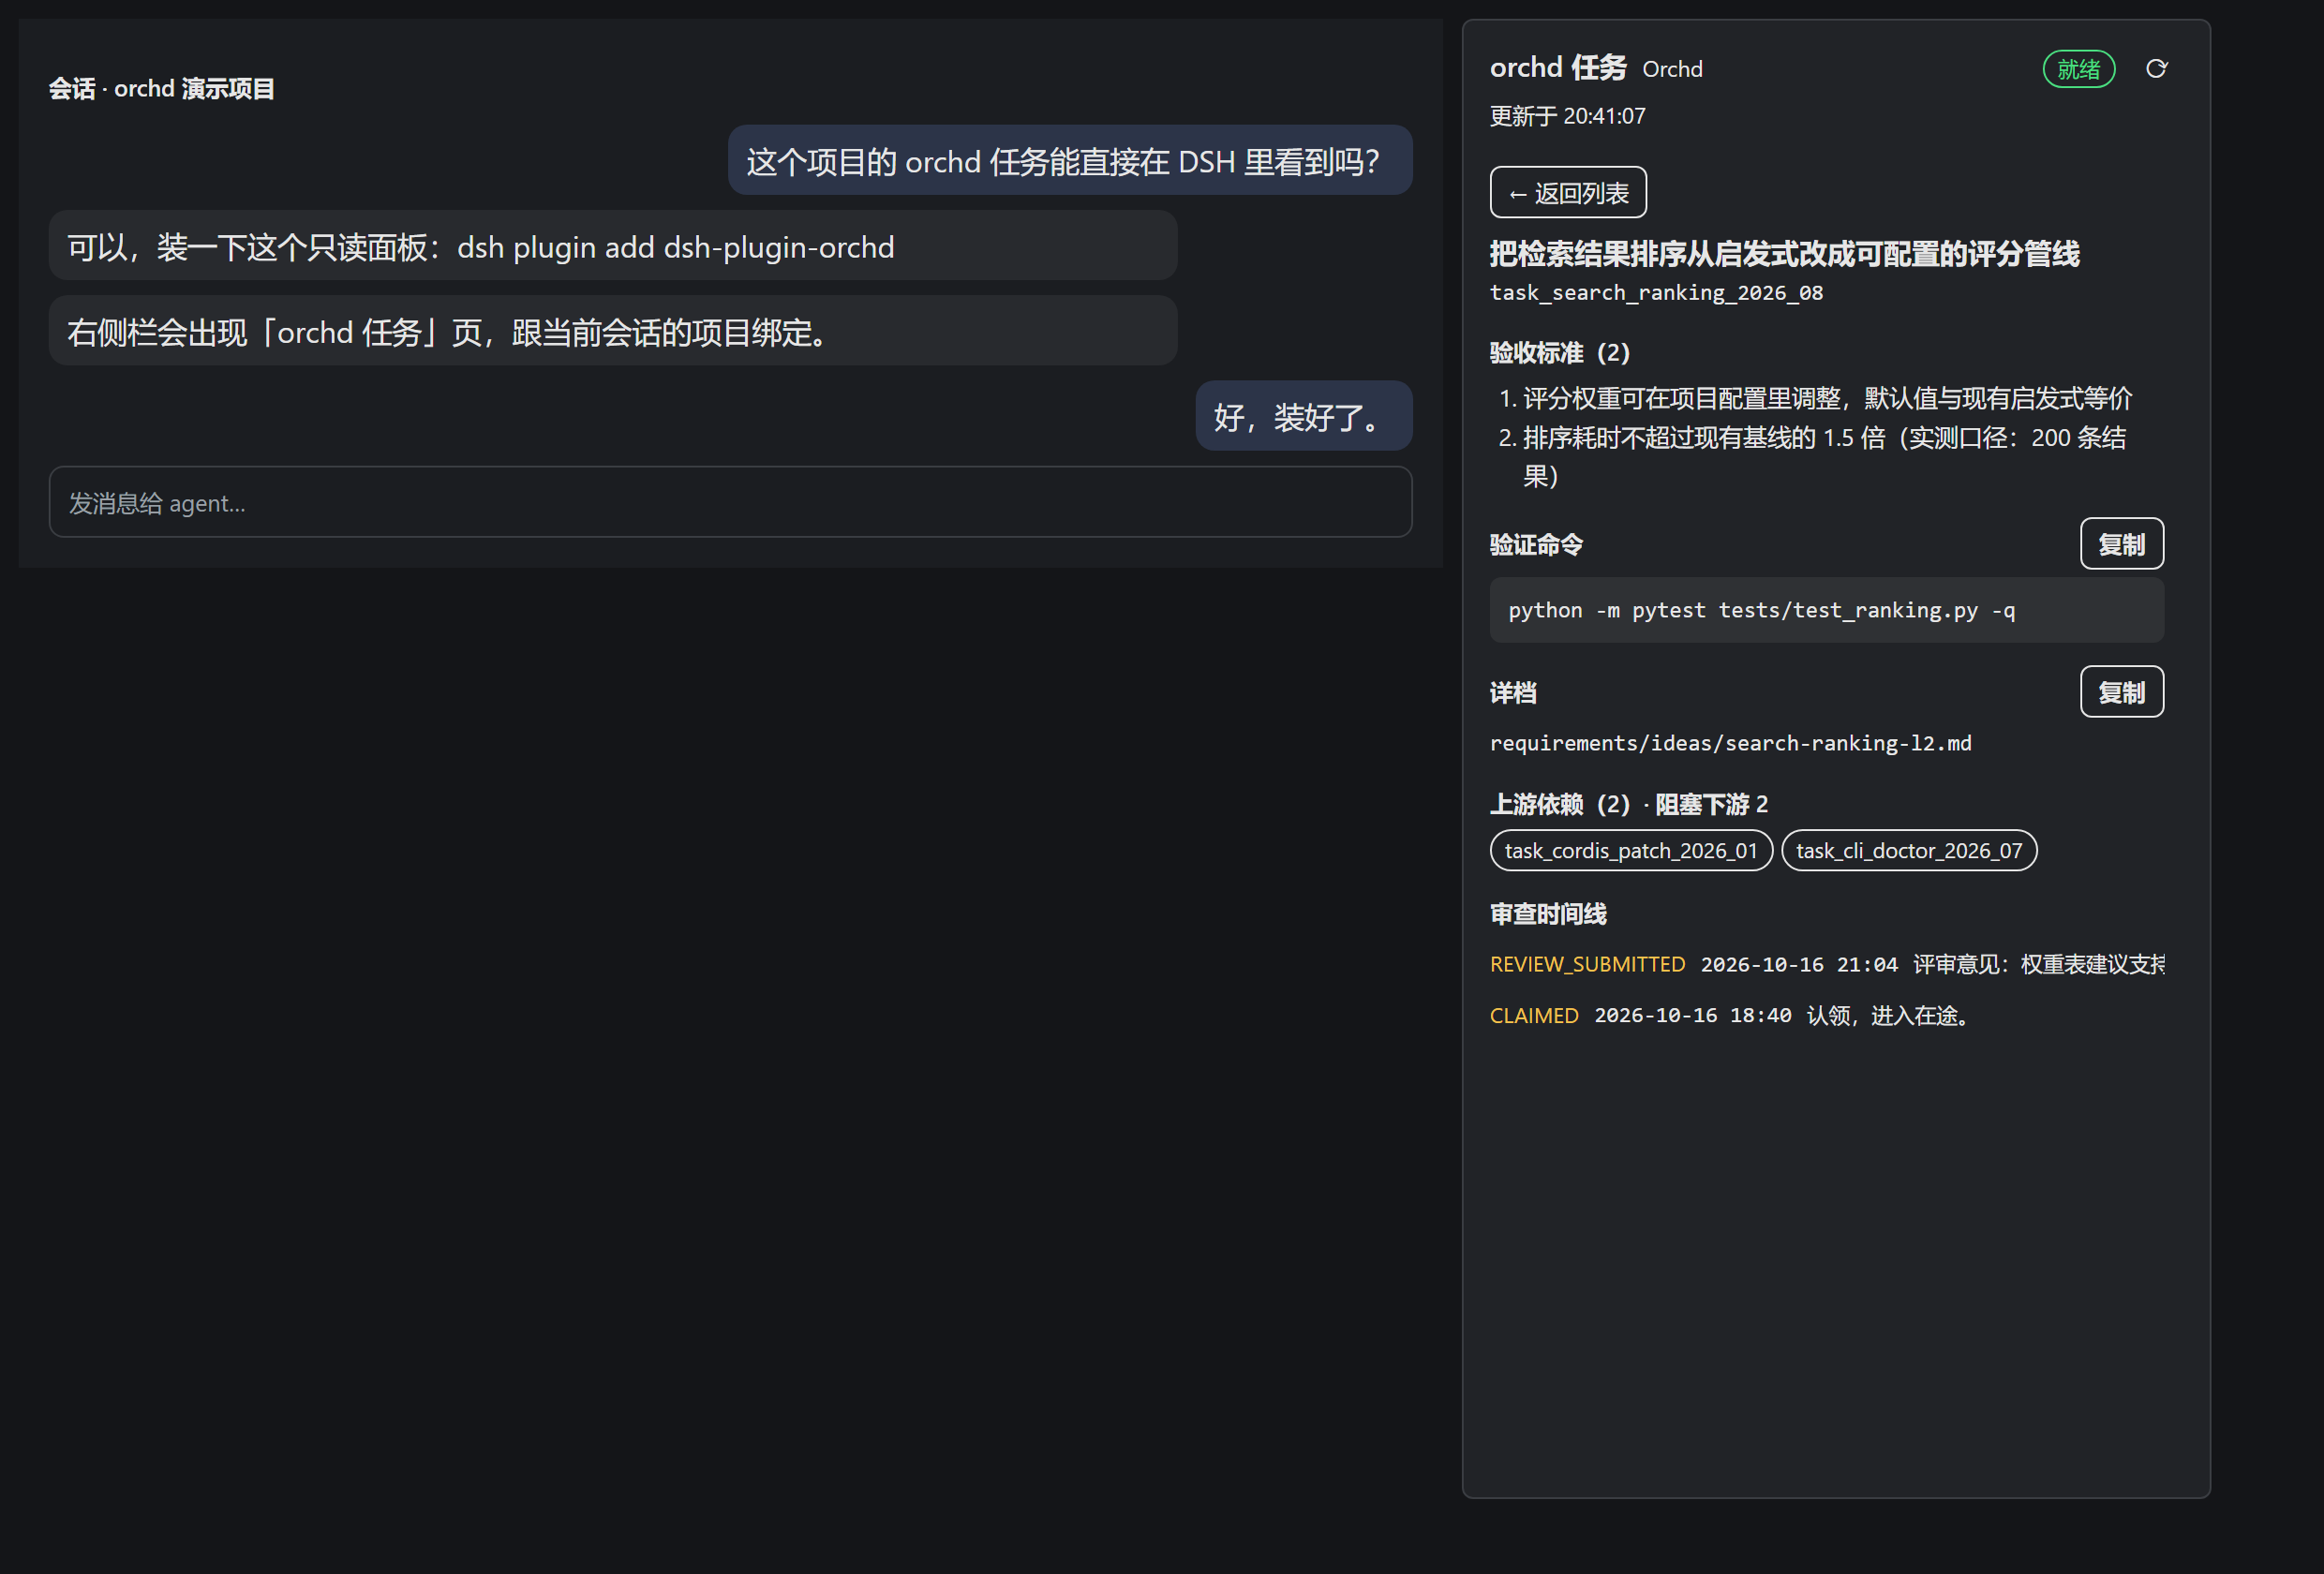Click first acceptance criterion about 评分权重
The height and width of the screenshot is (1574, 2324).
[x=1826, y=398]
